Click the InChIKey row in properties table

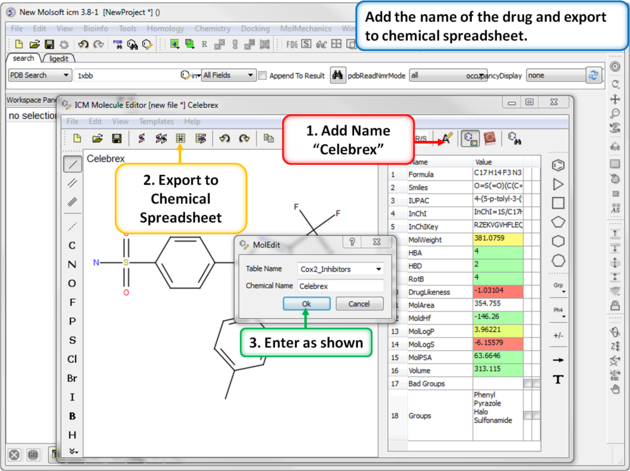point(464,226)
